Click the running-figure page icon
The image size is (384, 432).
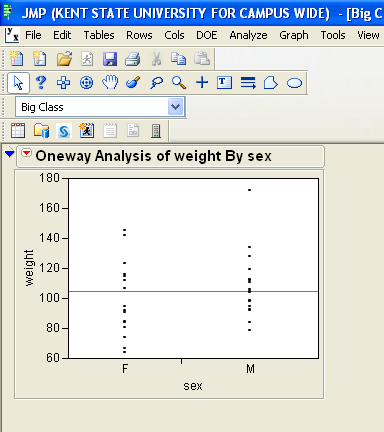point(87,59)
